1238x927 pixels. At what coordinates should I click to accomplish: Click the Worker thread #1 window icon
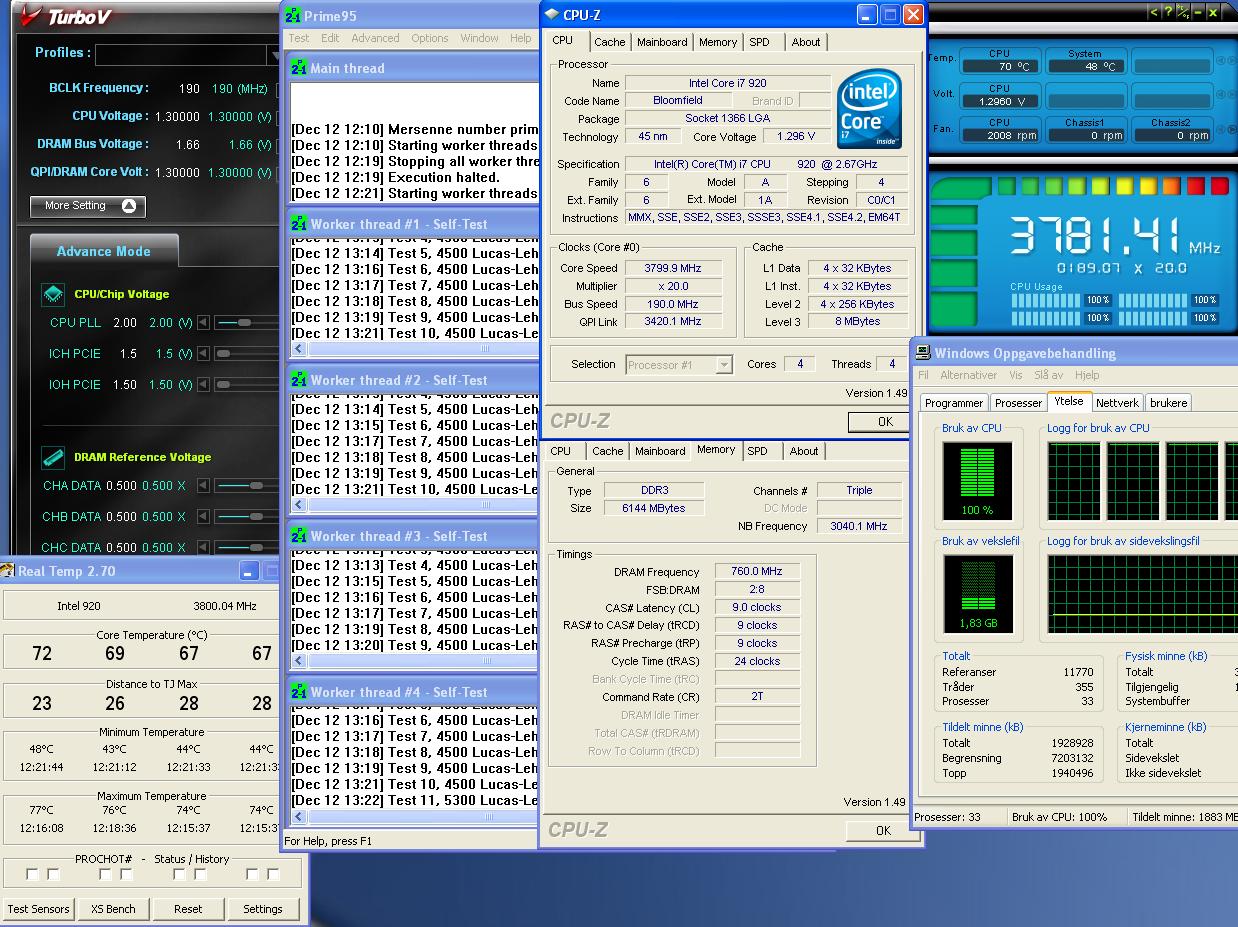click(x=299, y=224)
